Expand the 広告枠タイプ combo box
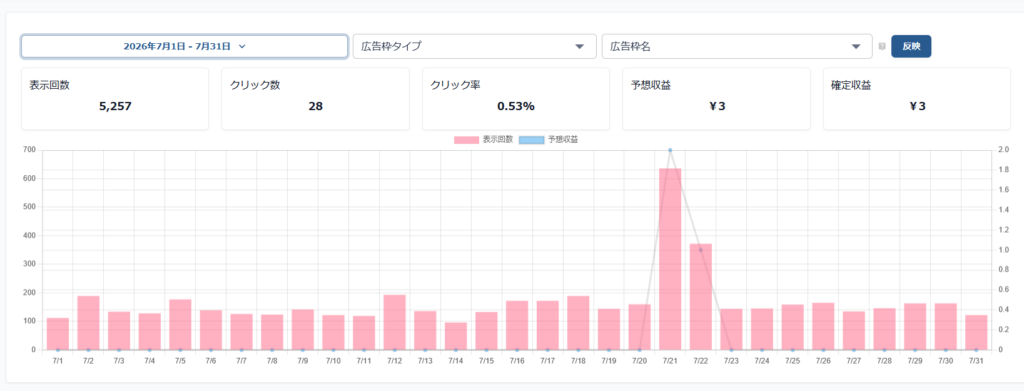The image size is (1024, 391). coord(475,46)
